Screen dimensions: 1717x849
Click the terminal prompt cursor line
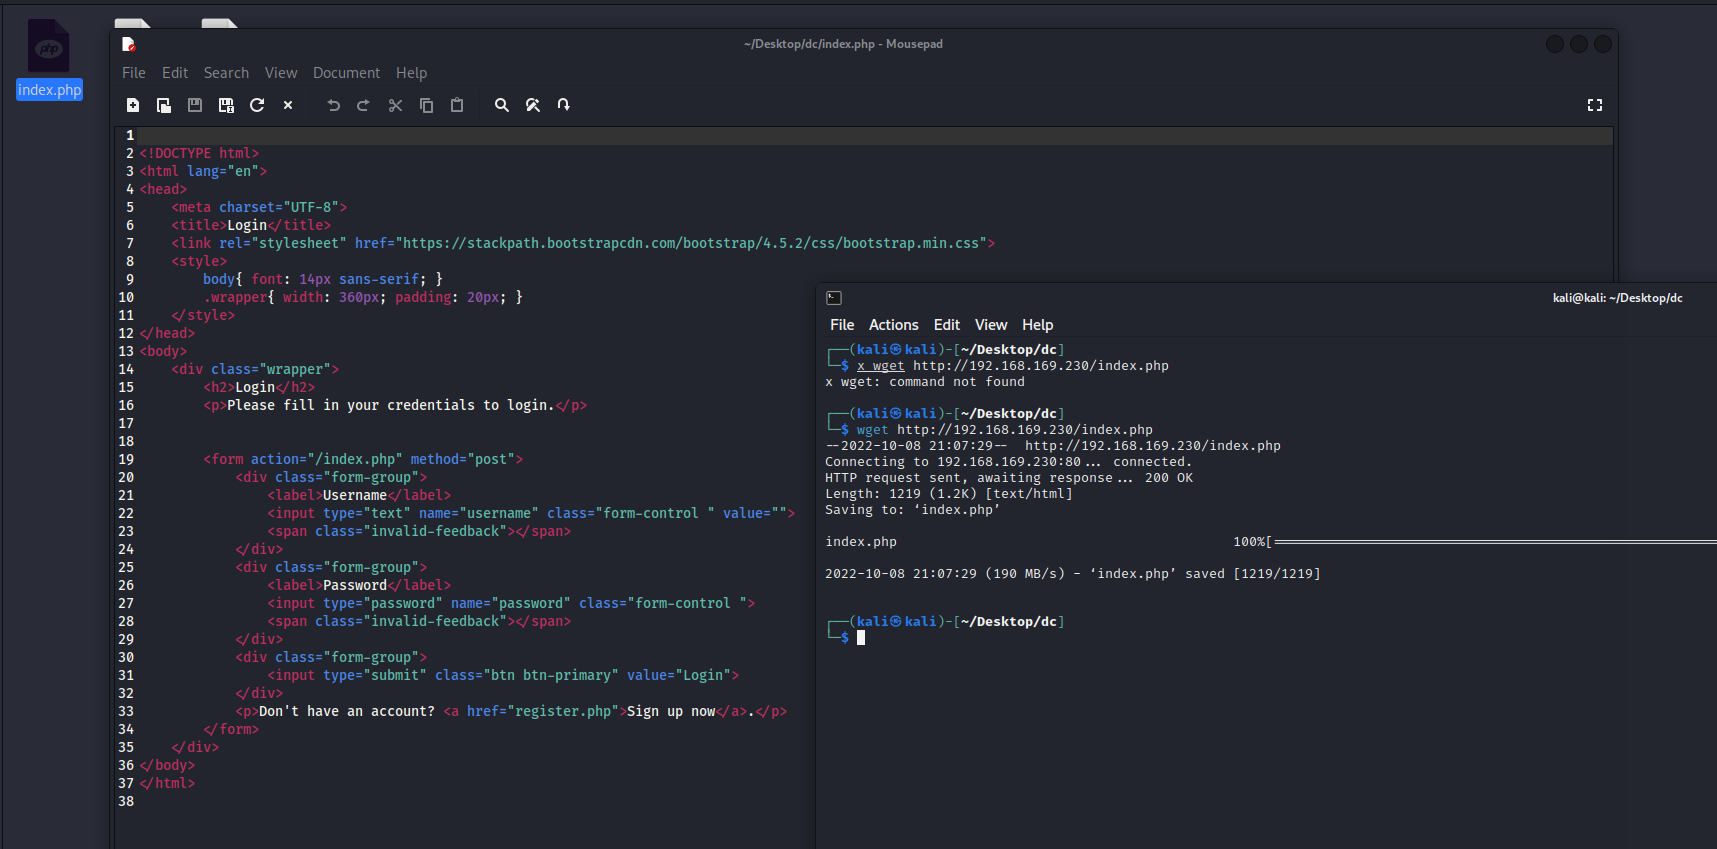coord(845,637)
